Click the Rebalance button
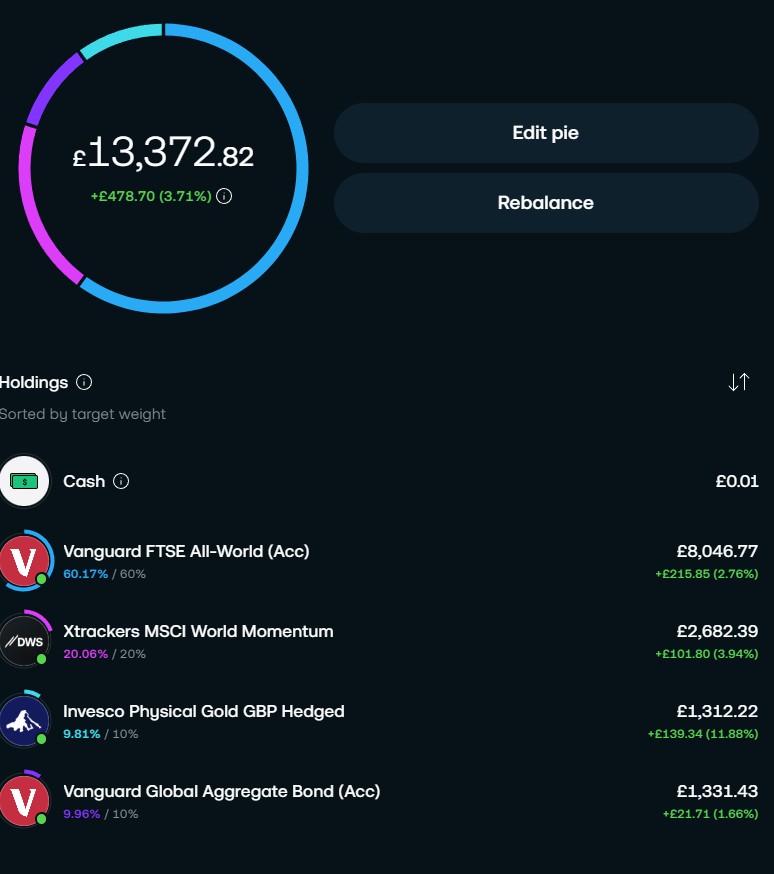Viewport: 774px width, 874px height. tap(546, 203)
